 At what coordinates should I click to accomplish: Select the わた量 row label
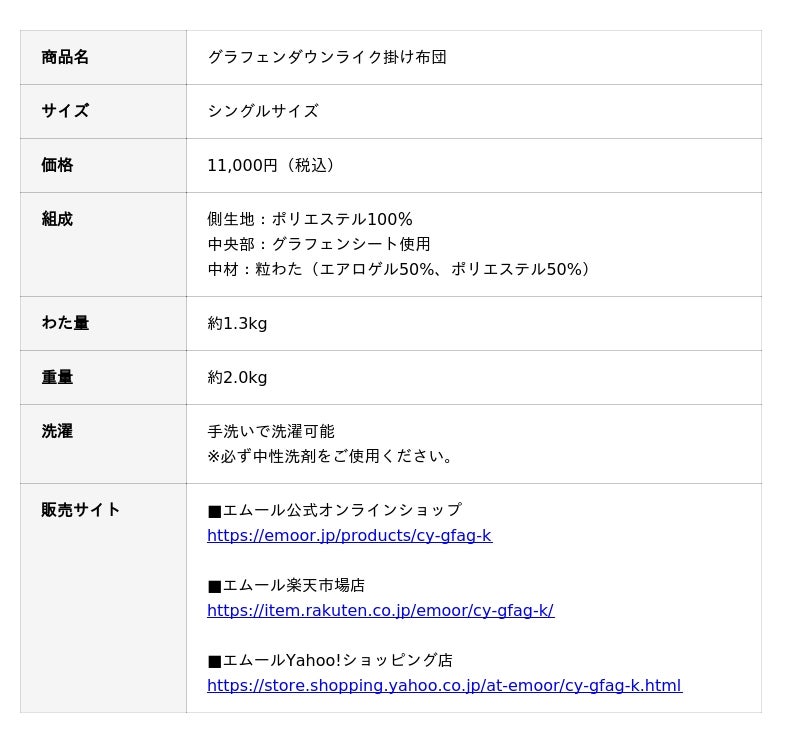65,323
